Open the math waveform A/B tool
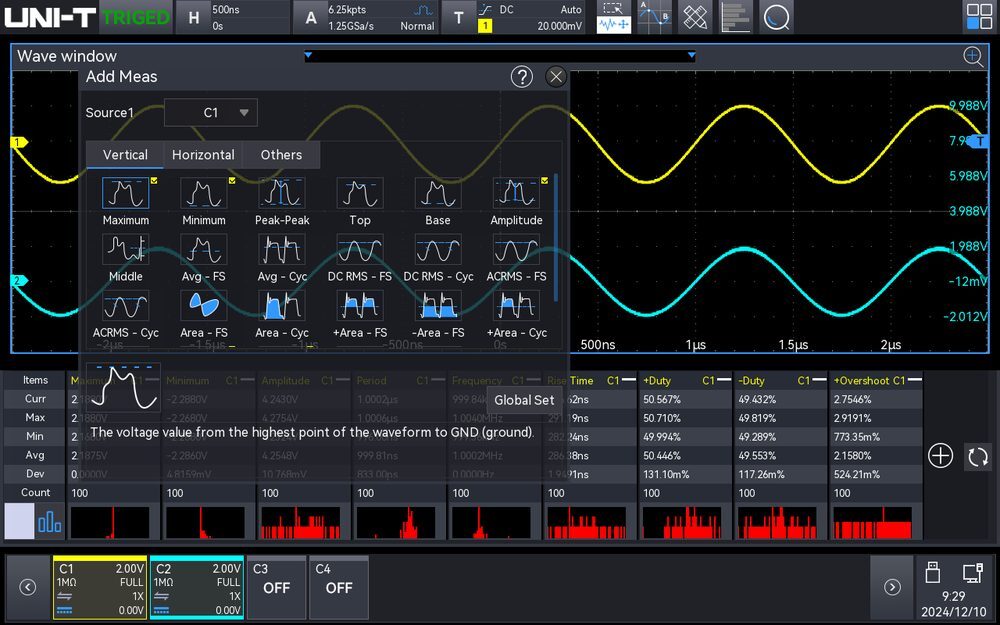The image size is (1000, 625). 654,17
